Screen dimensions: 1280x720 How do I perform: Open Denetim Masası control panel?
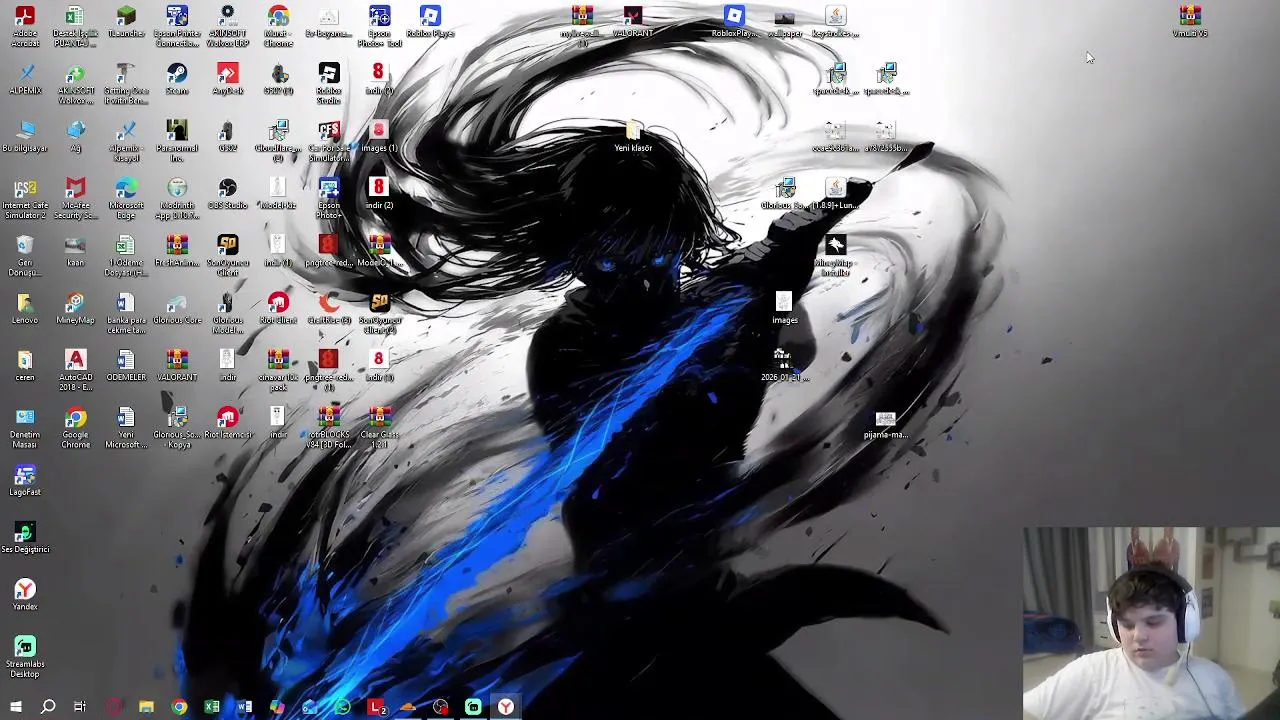click(25, 427)
